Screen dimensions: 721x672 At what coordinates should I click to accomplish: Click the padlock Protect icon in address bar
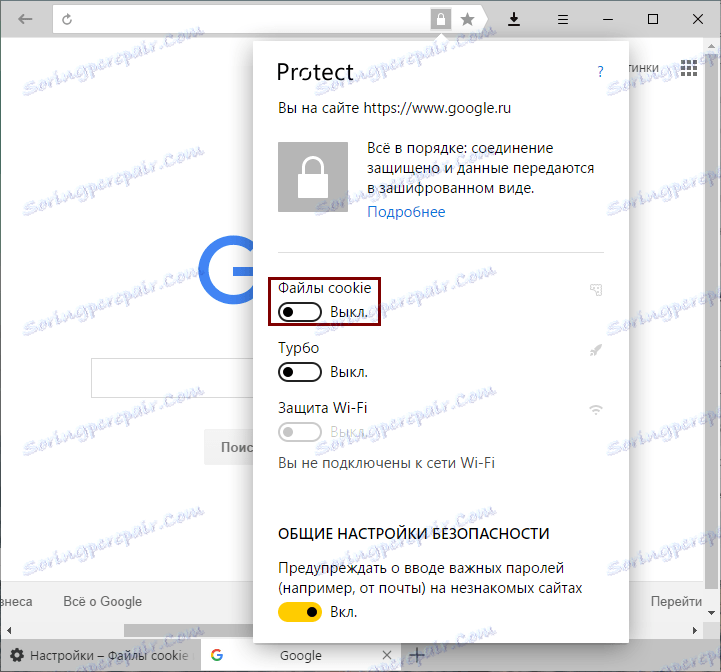click(441, 19)
